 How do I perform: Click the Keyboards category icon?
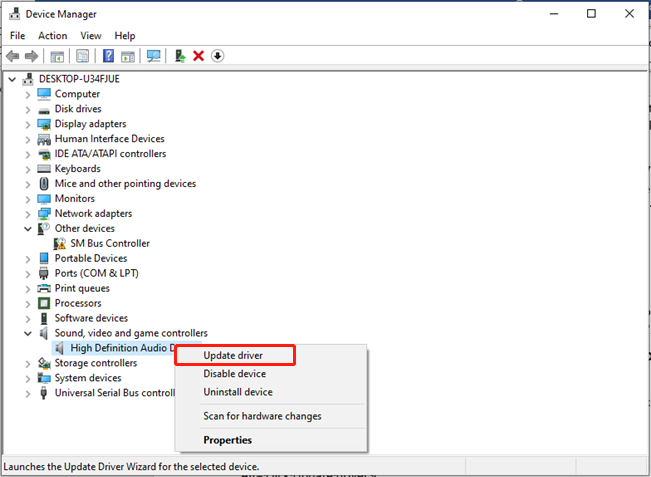pos(44,169)
